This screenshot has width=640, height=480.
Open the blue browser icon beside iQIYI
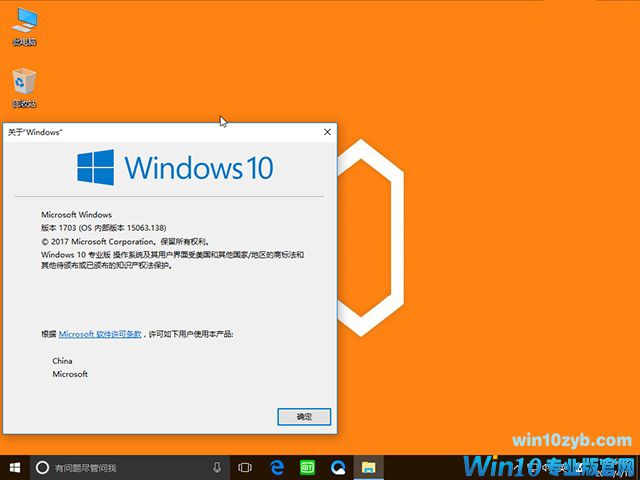click(338, 467)
